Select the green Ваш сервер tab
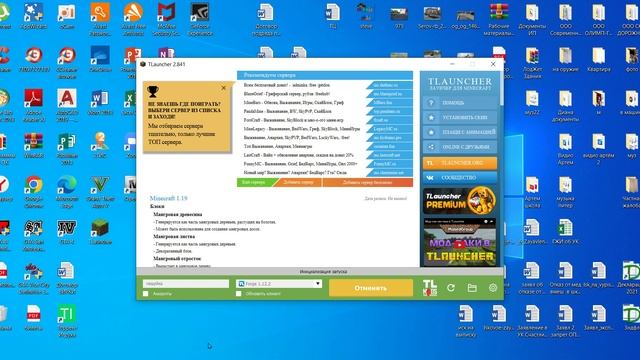This screenshot has width=640, height=360. [x=255, y=182]
